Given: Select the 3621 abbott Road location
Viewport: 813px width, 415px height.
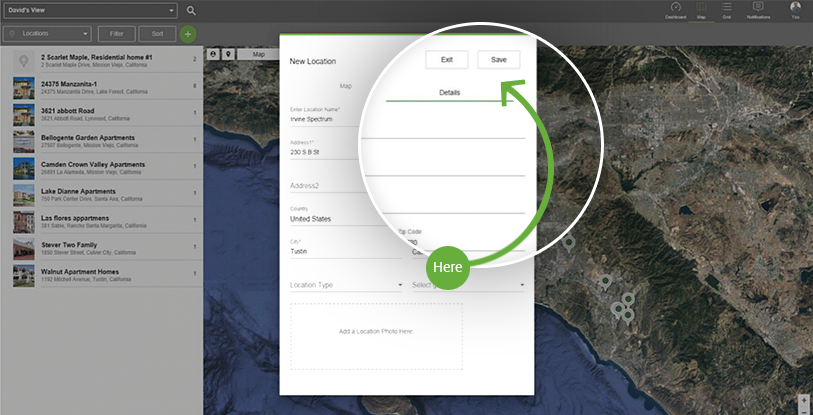Looking at the screenshot, I should [x=106, y=115].
